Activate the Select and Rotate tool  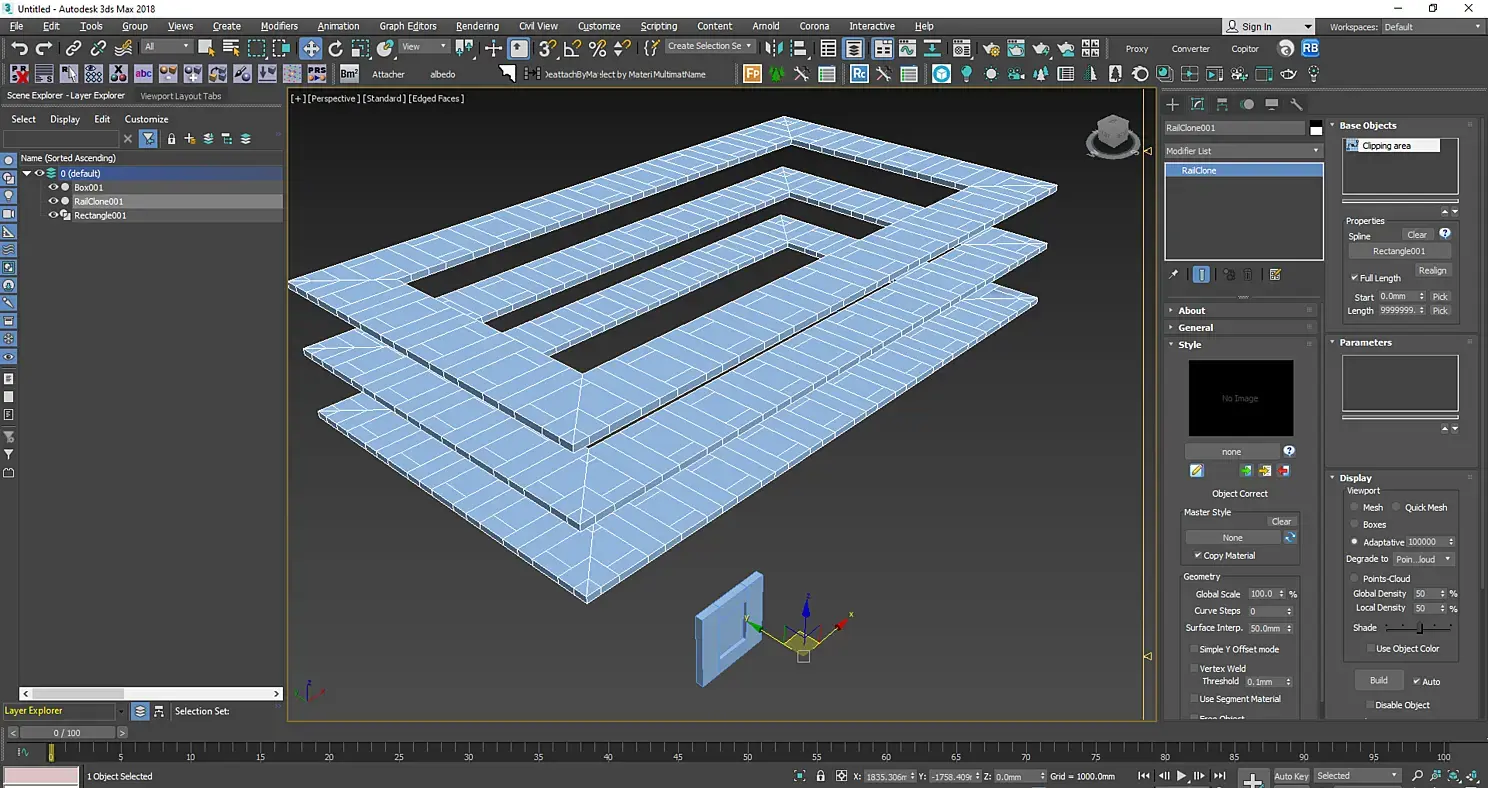[x=336, y=48]
